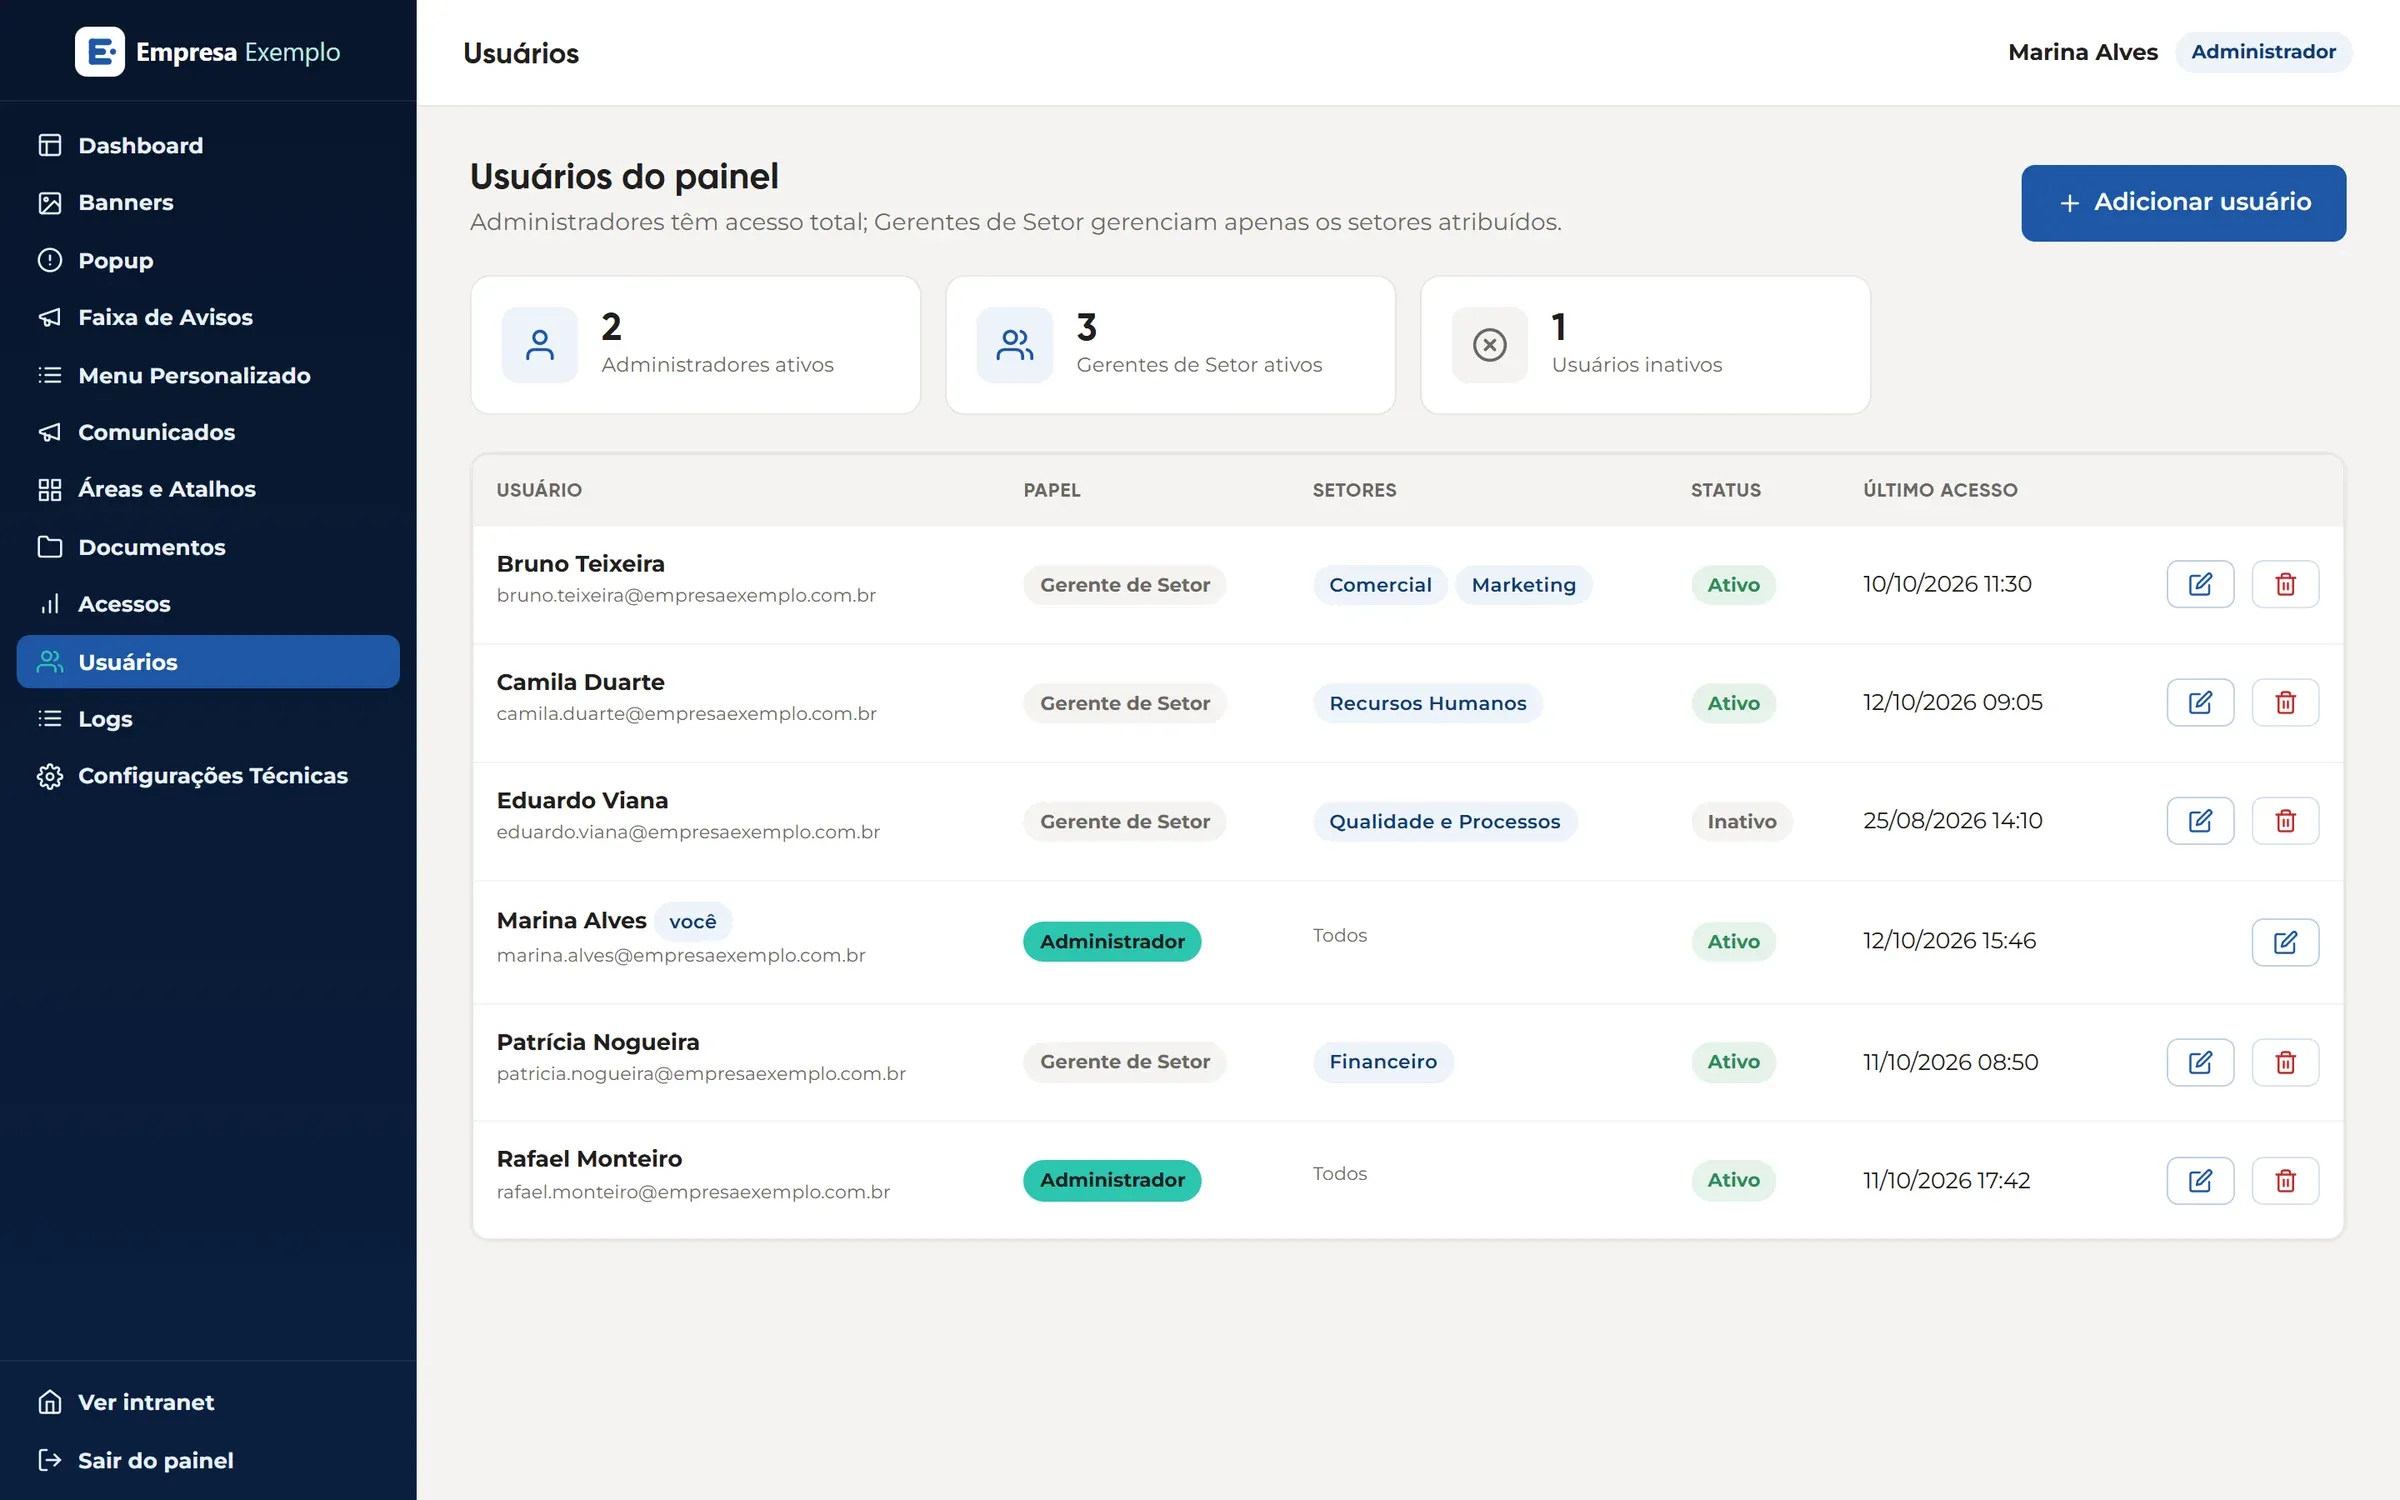This screenshot has width=2400, height=1500.
Task: Open Áreas e Atalhos
Action: 208,489
